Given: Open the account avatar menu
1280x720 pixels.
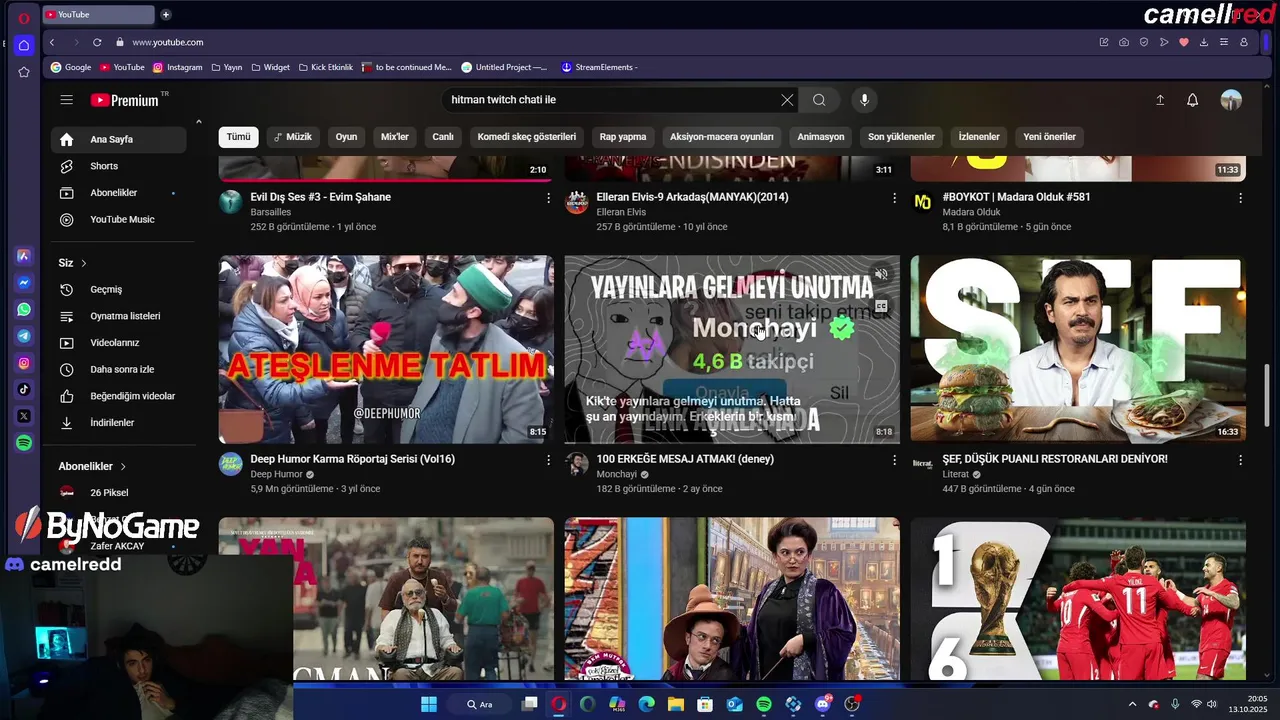Looking at the screenshot, I should [1231, 100].
